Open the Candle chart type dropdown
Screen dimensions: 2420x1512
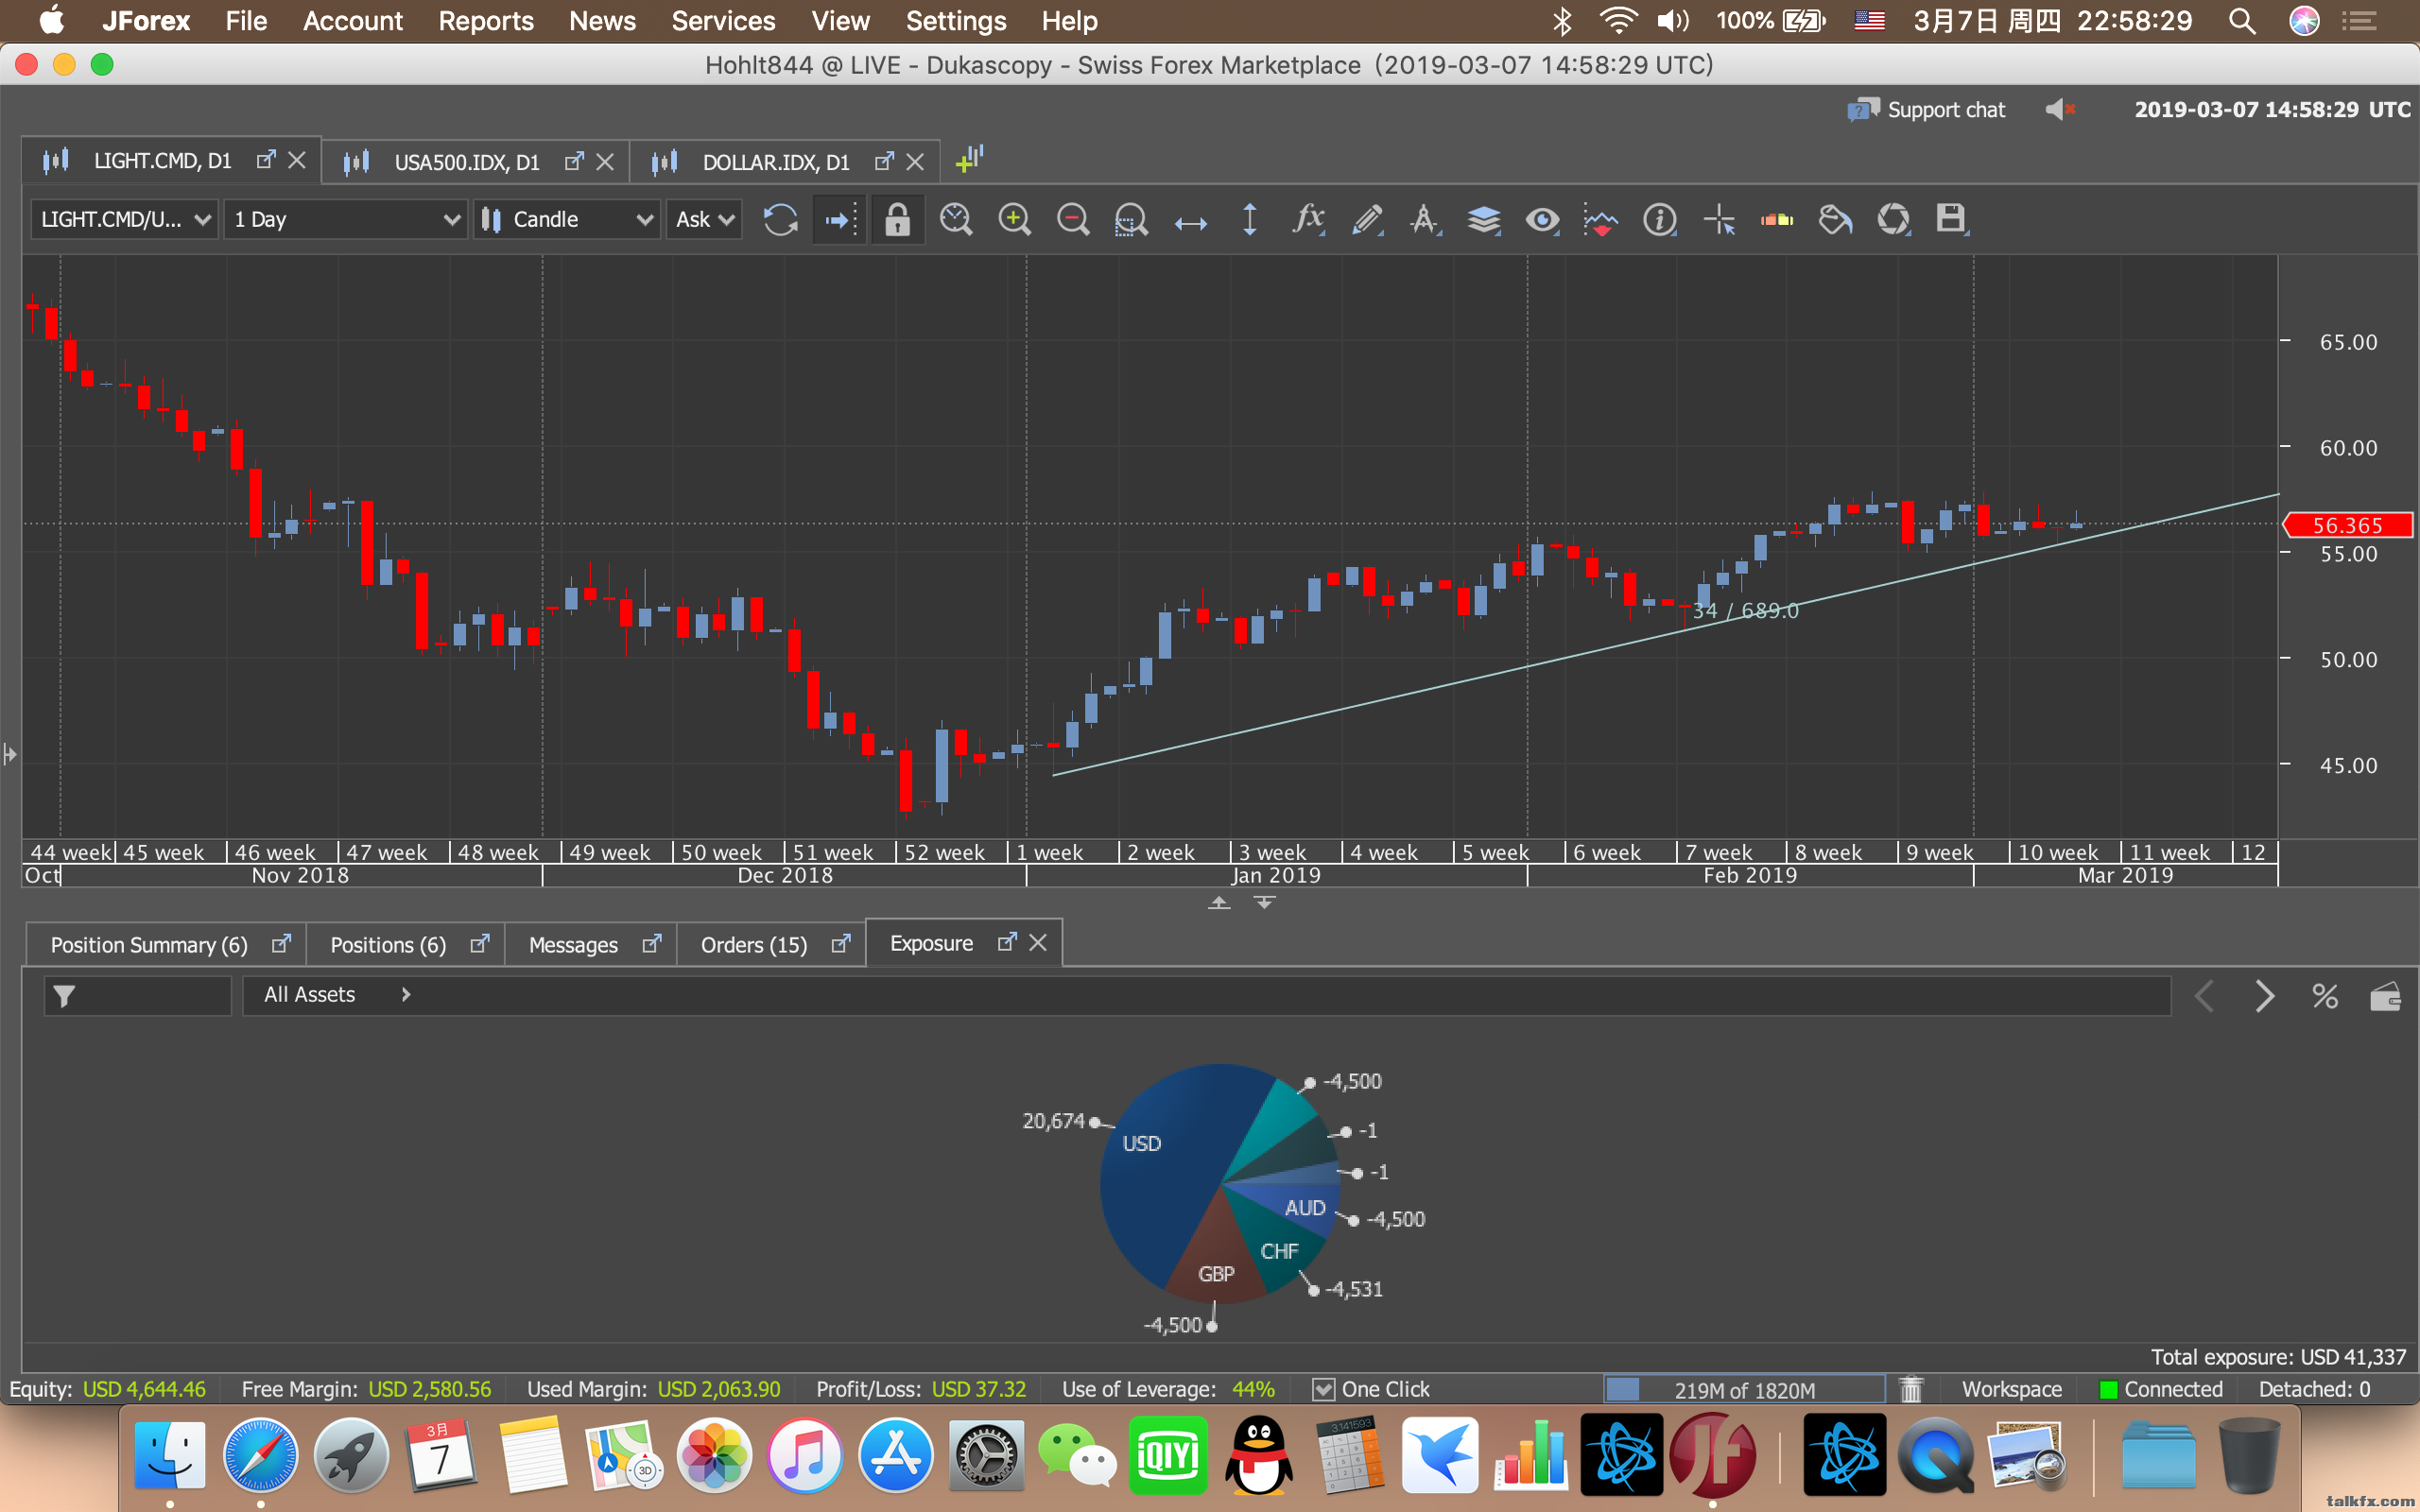click(x=567, y=219)
